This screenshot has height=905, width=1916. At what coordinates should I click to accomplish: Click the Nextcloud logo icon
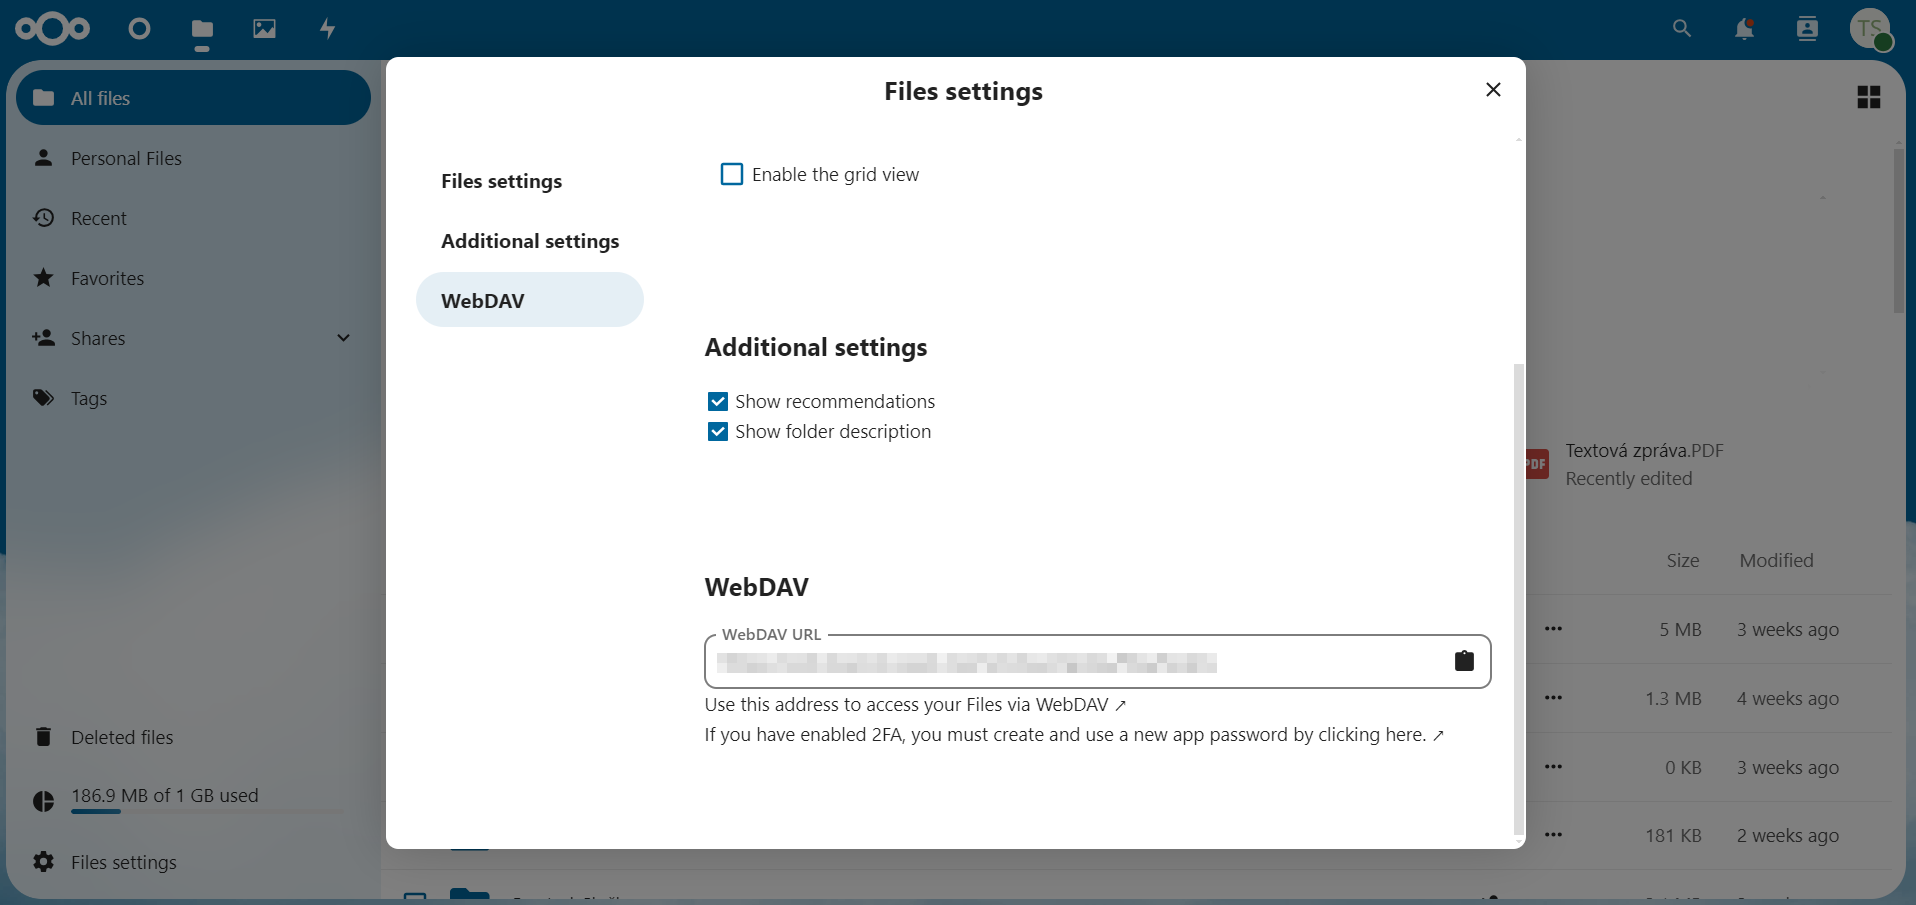[x=52, y=29]
